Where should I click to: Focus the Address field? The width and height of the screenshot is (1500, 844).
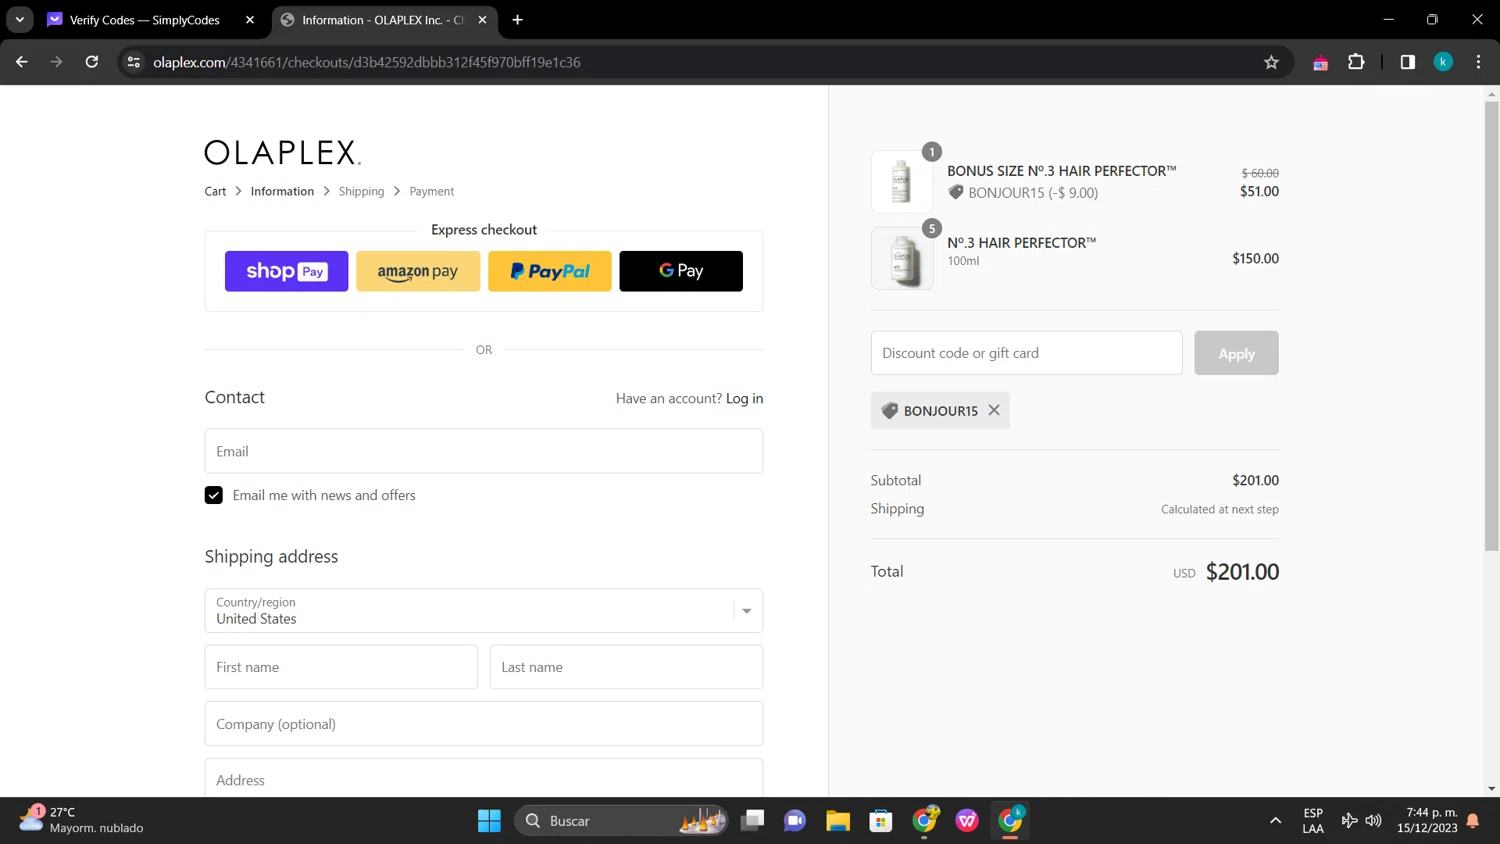click(484, 778)
